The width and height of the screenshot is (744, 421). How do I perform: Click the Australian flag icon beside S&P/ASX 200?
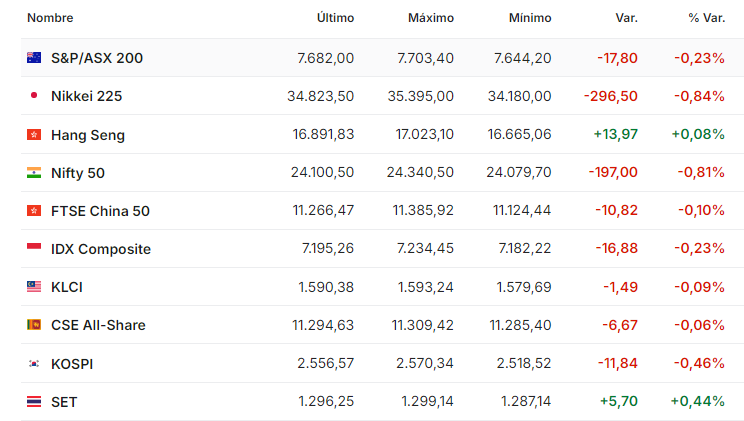click(x=34, y=58)
